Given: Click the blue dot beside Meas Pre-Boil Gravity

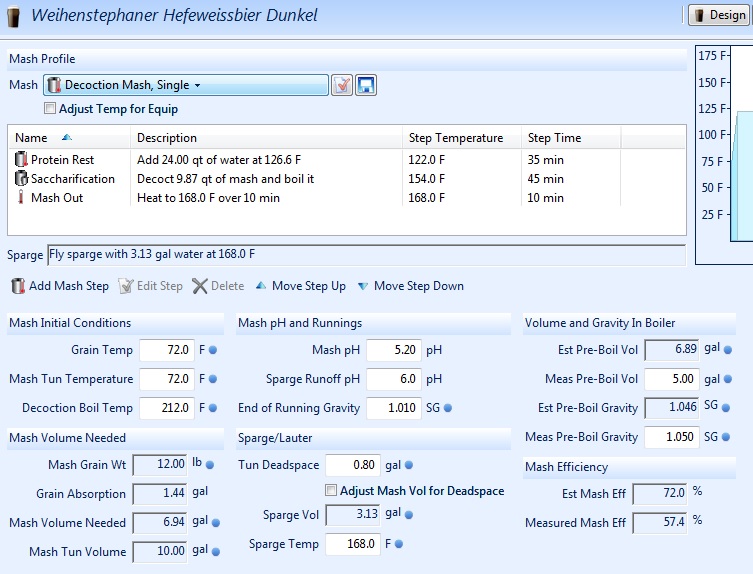Looking at the screenshot, I should (726, 437).
